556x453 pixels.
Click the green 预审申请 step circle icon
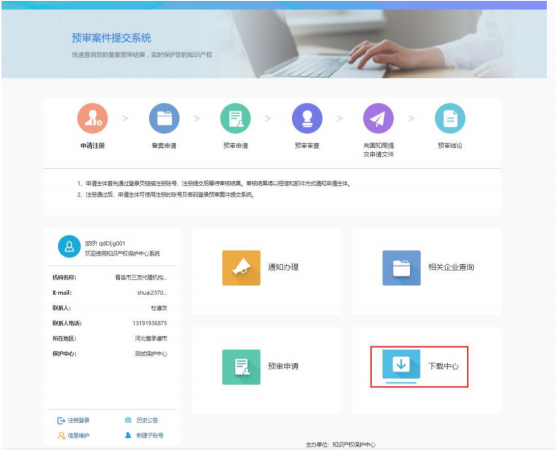coord(235,118)
